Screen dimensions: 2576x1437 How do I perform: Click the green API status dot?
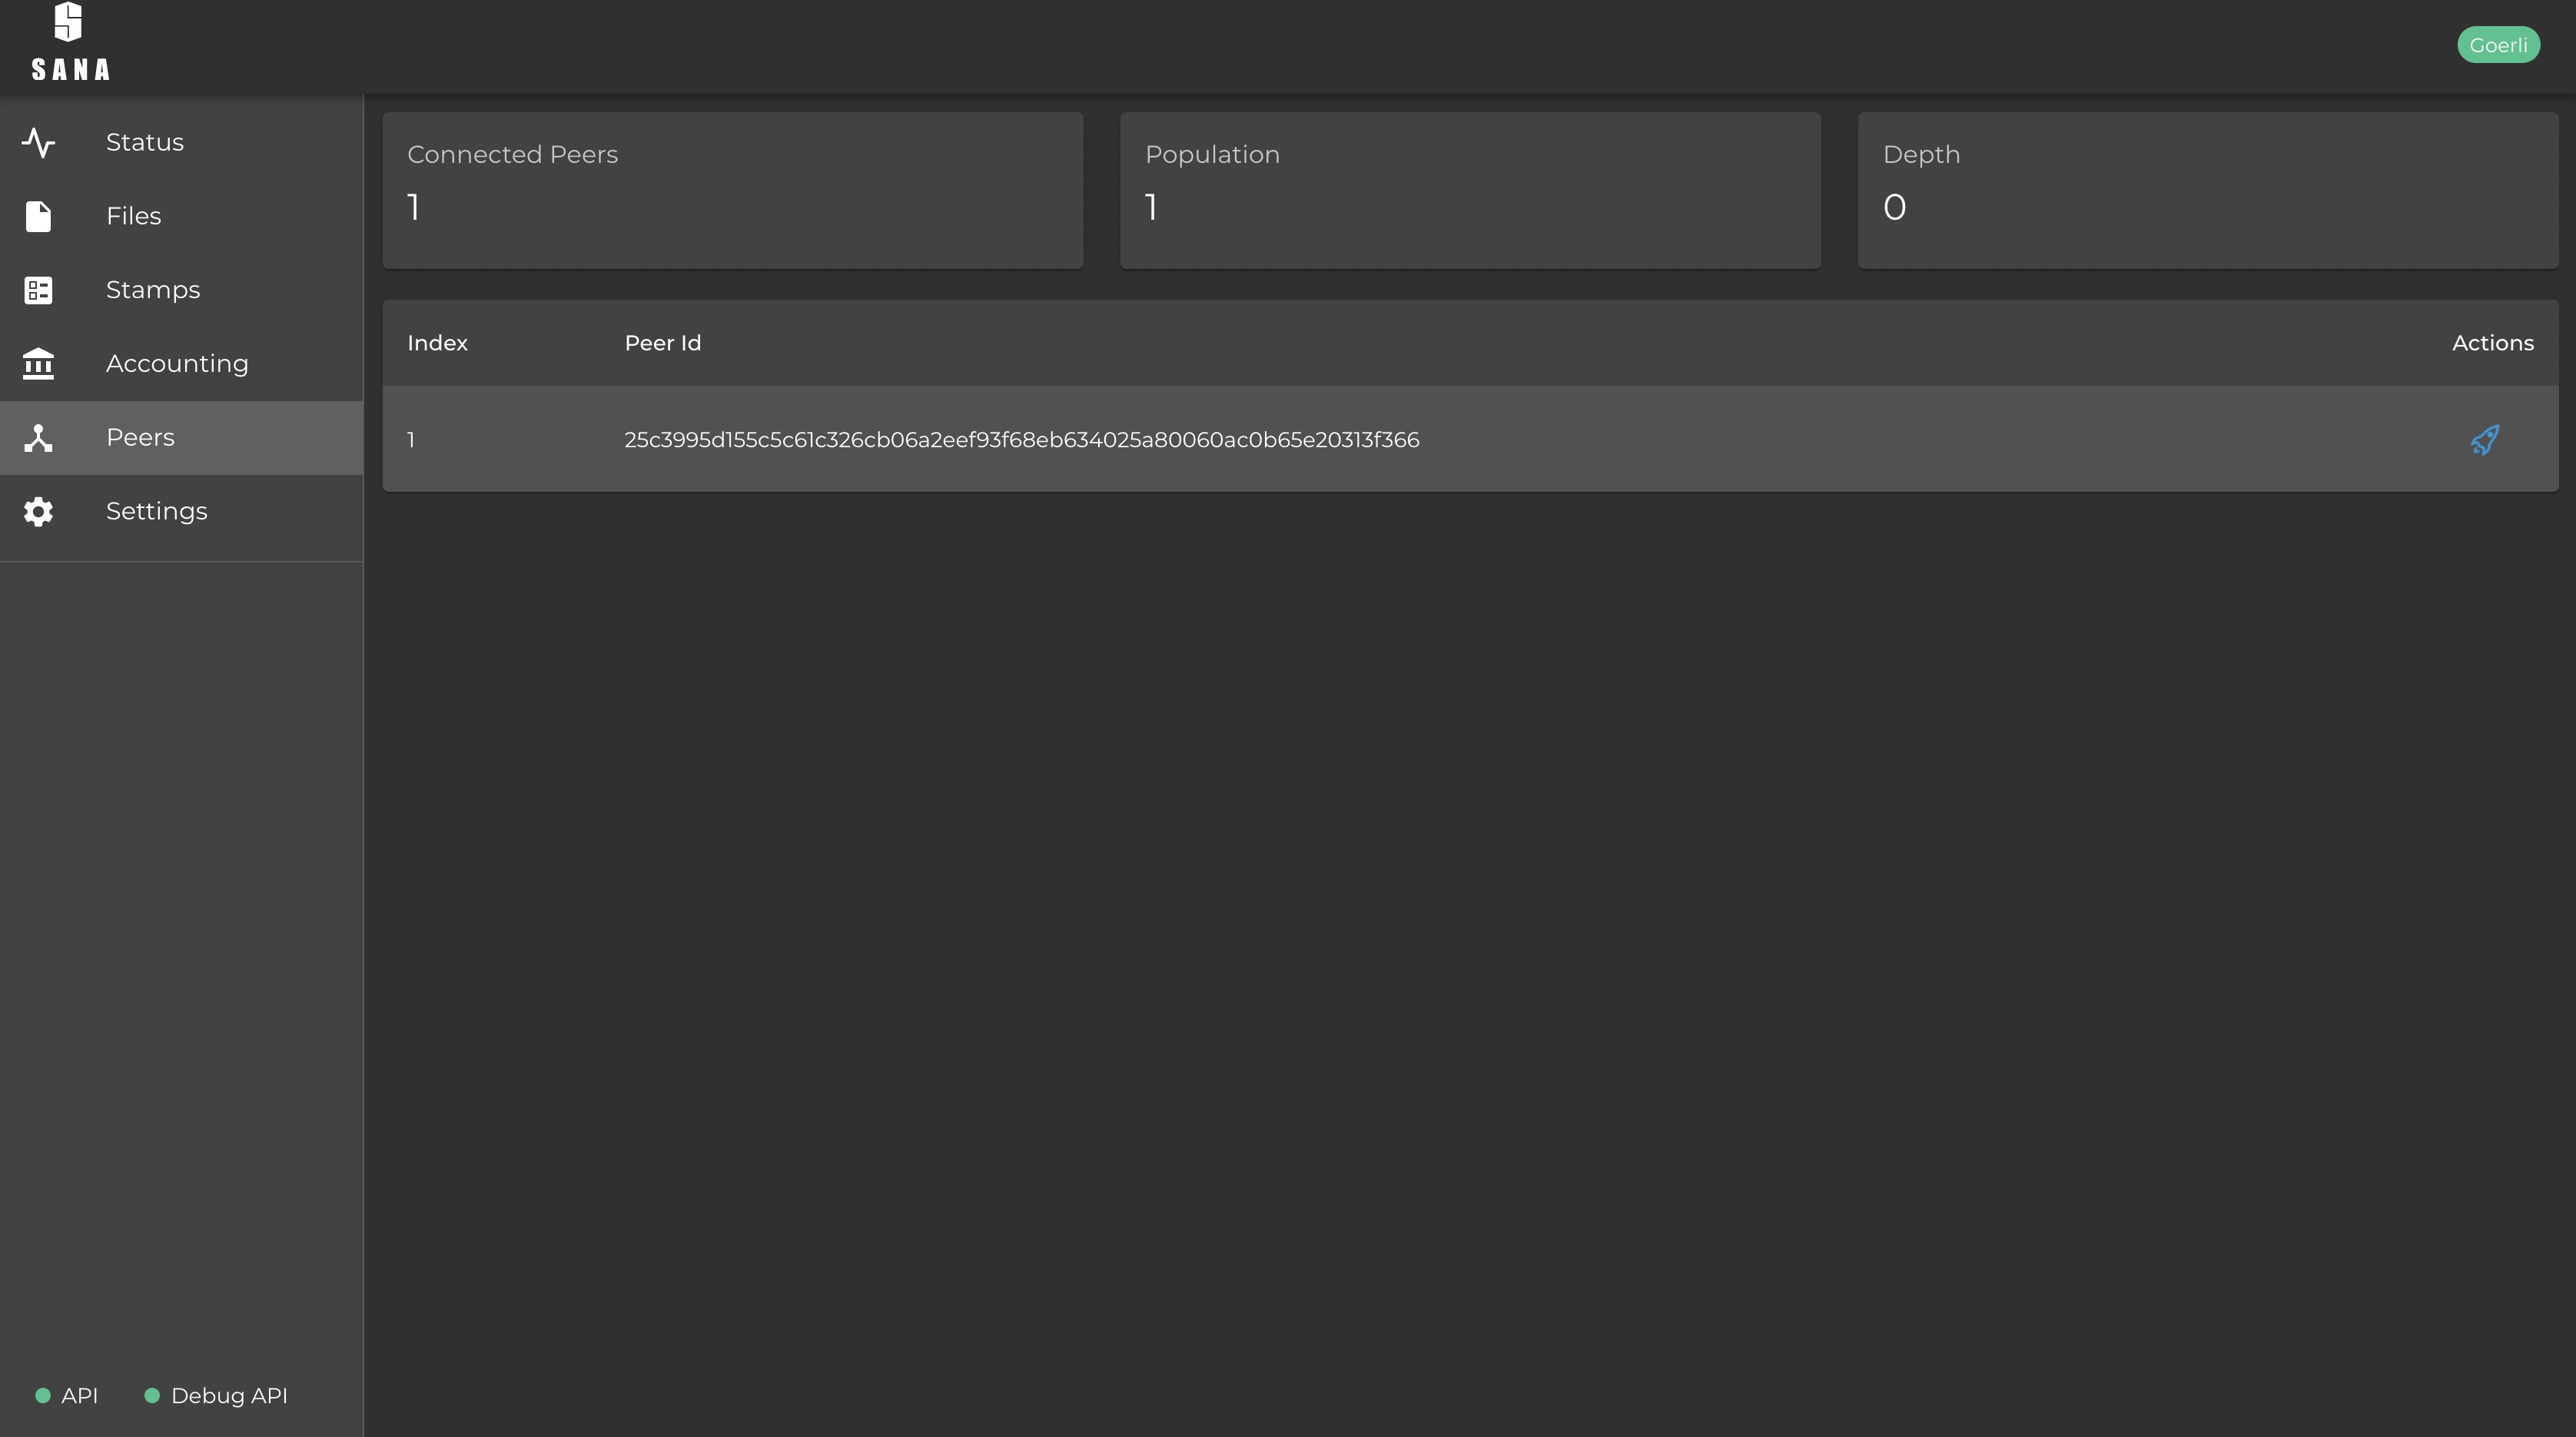43,1396
